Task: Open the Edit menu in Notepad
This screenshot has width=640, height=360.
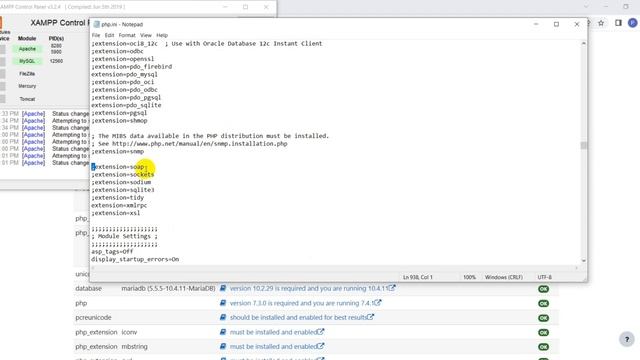Action: (109, 36)
